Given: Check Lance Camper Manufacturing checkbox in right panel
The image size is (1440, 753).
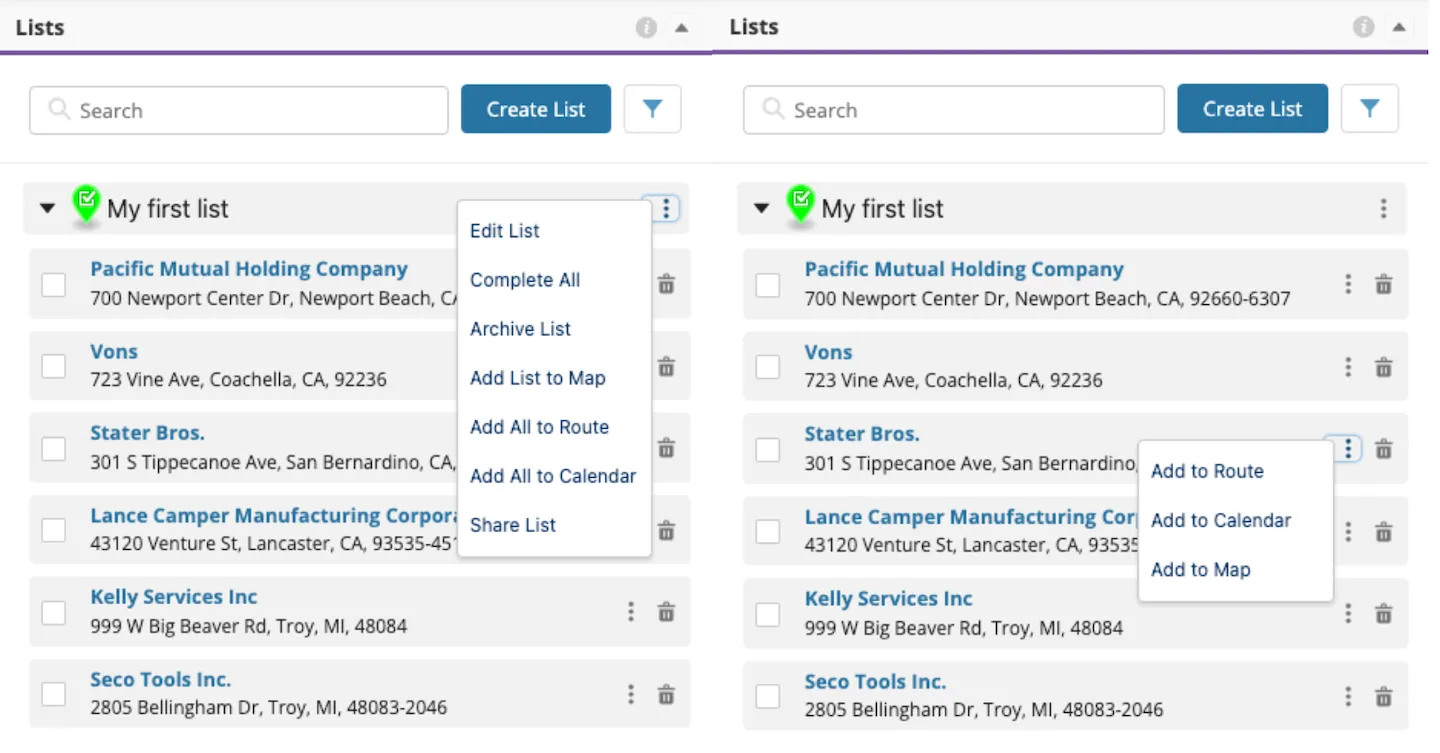Looking at the screenshot, I should (x=768, y=532).
